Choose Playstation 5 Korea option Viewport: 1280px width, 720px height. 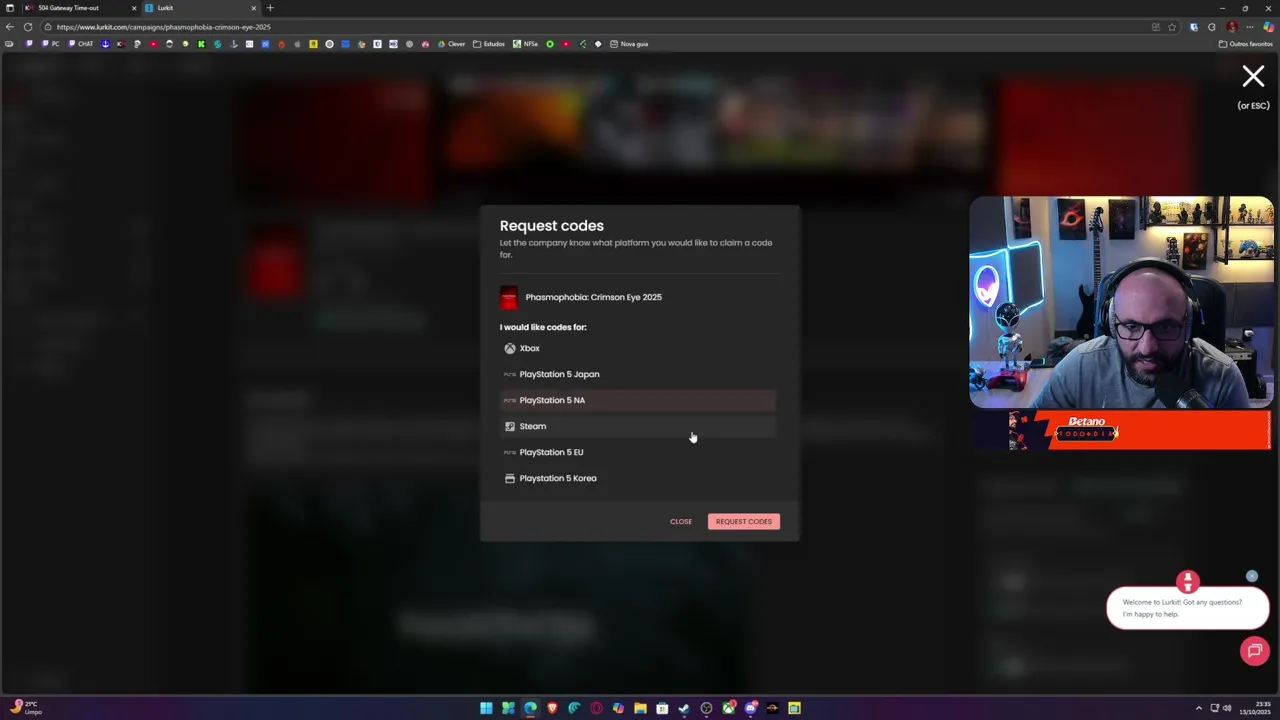638,478
